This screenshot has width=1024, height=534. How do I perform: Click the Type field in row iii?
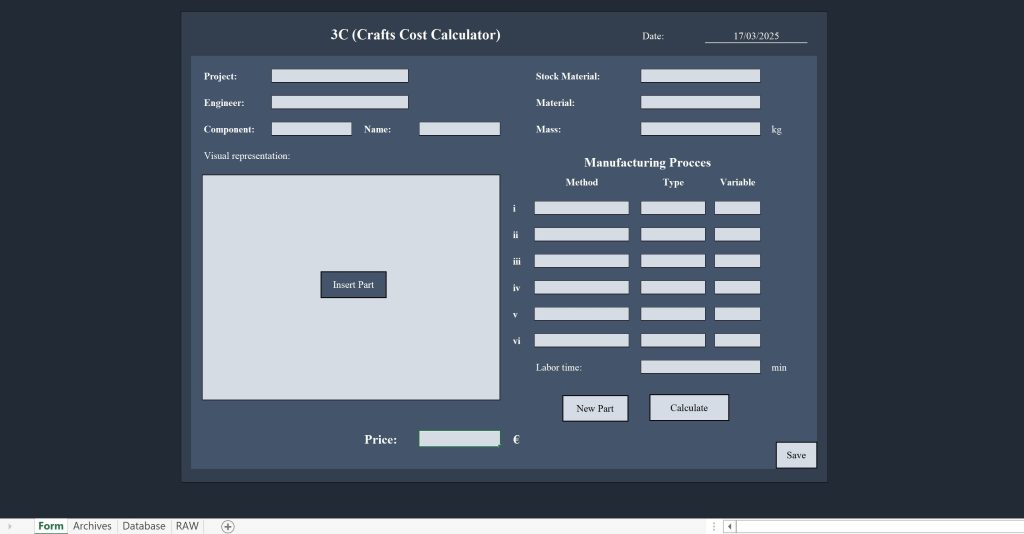point(673,261)
